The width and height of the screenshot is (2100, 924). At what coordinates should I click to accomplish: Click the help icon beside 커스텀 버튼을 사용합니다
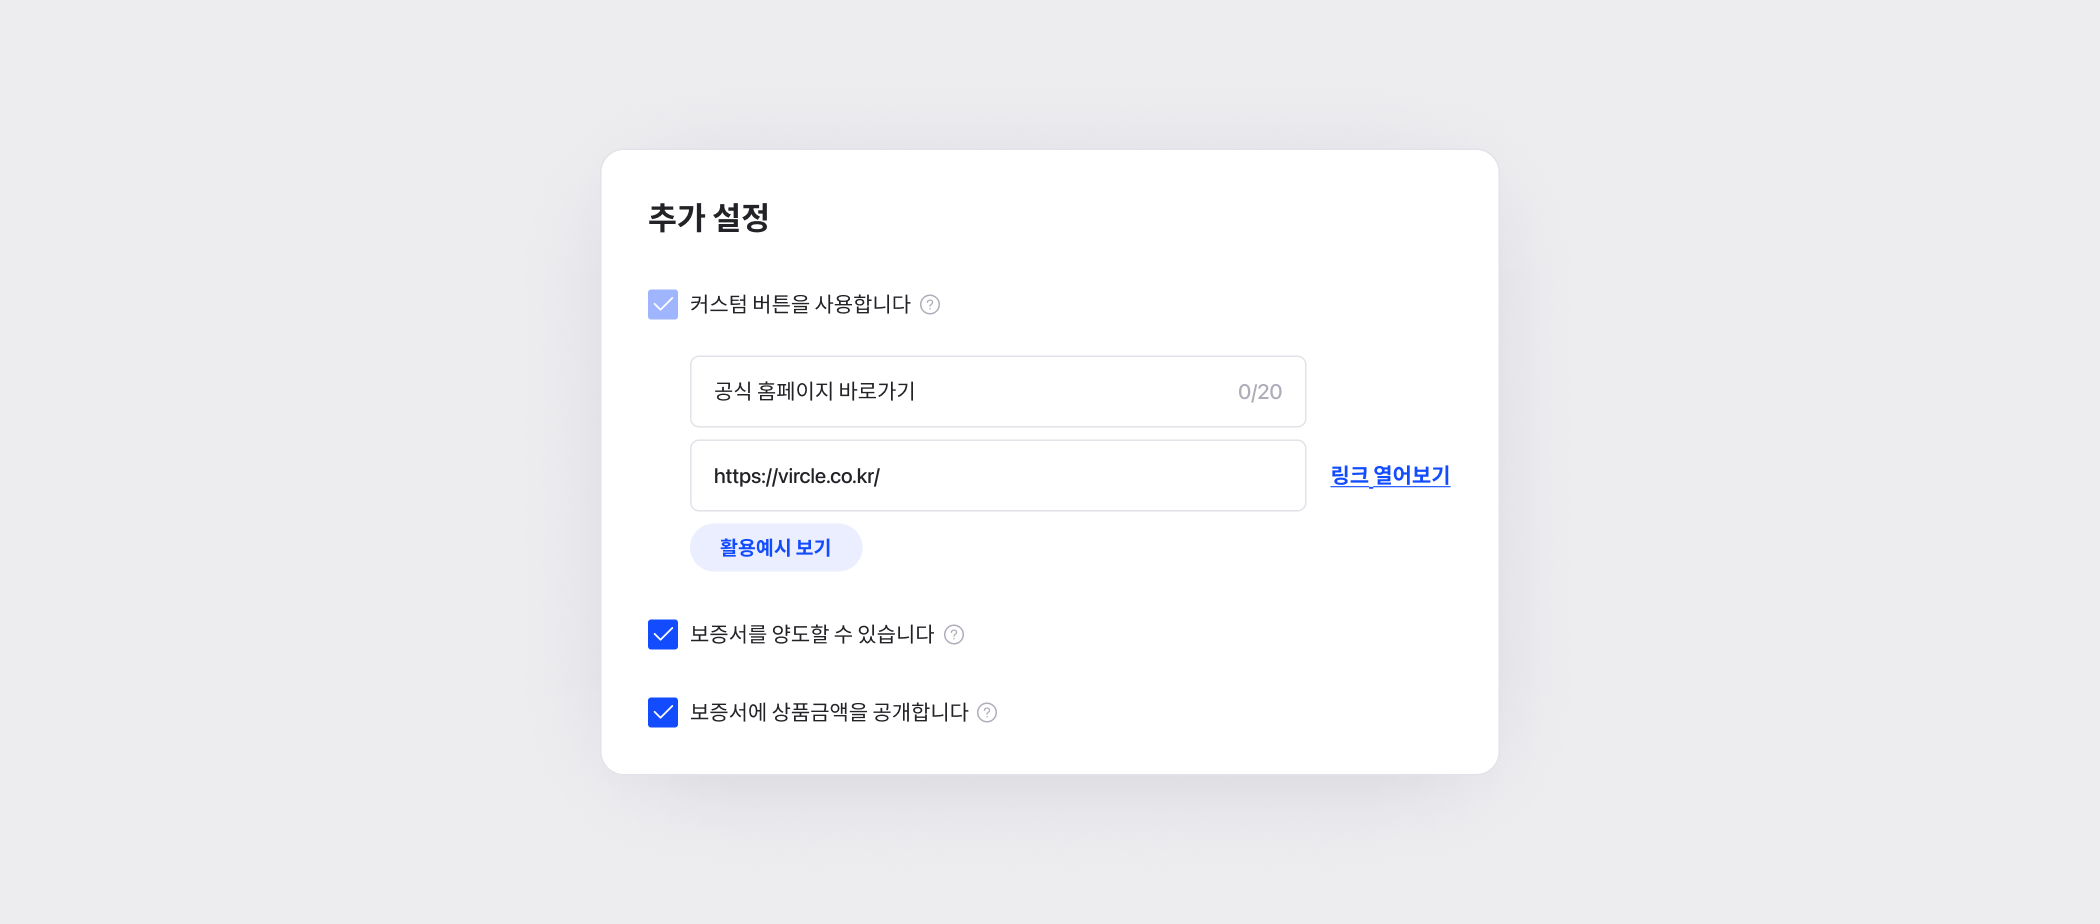pos(930,304)
